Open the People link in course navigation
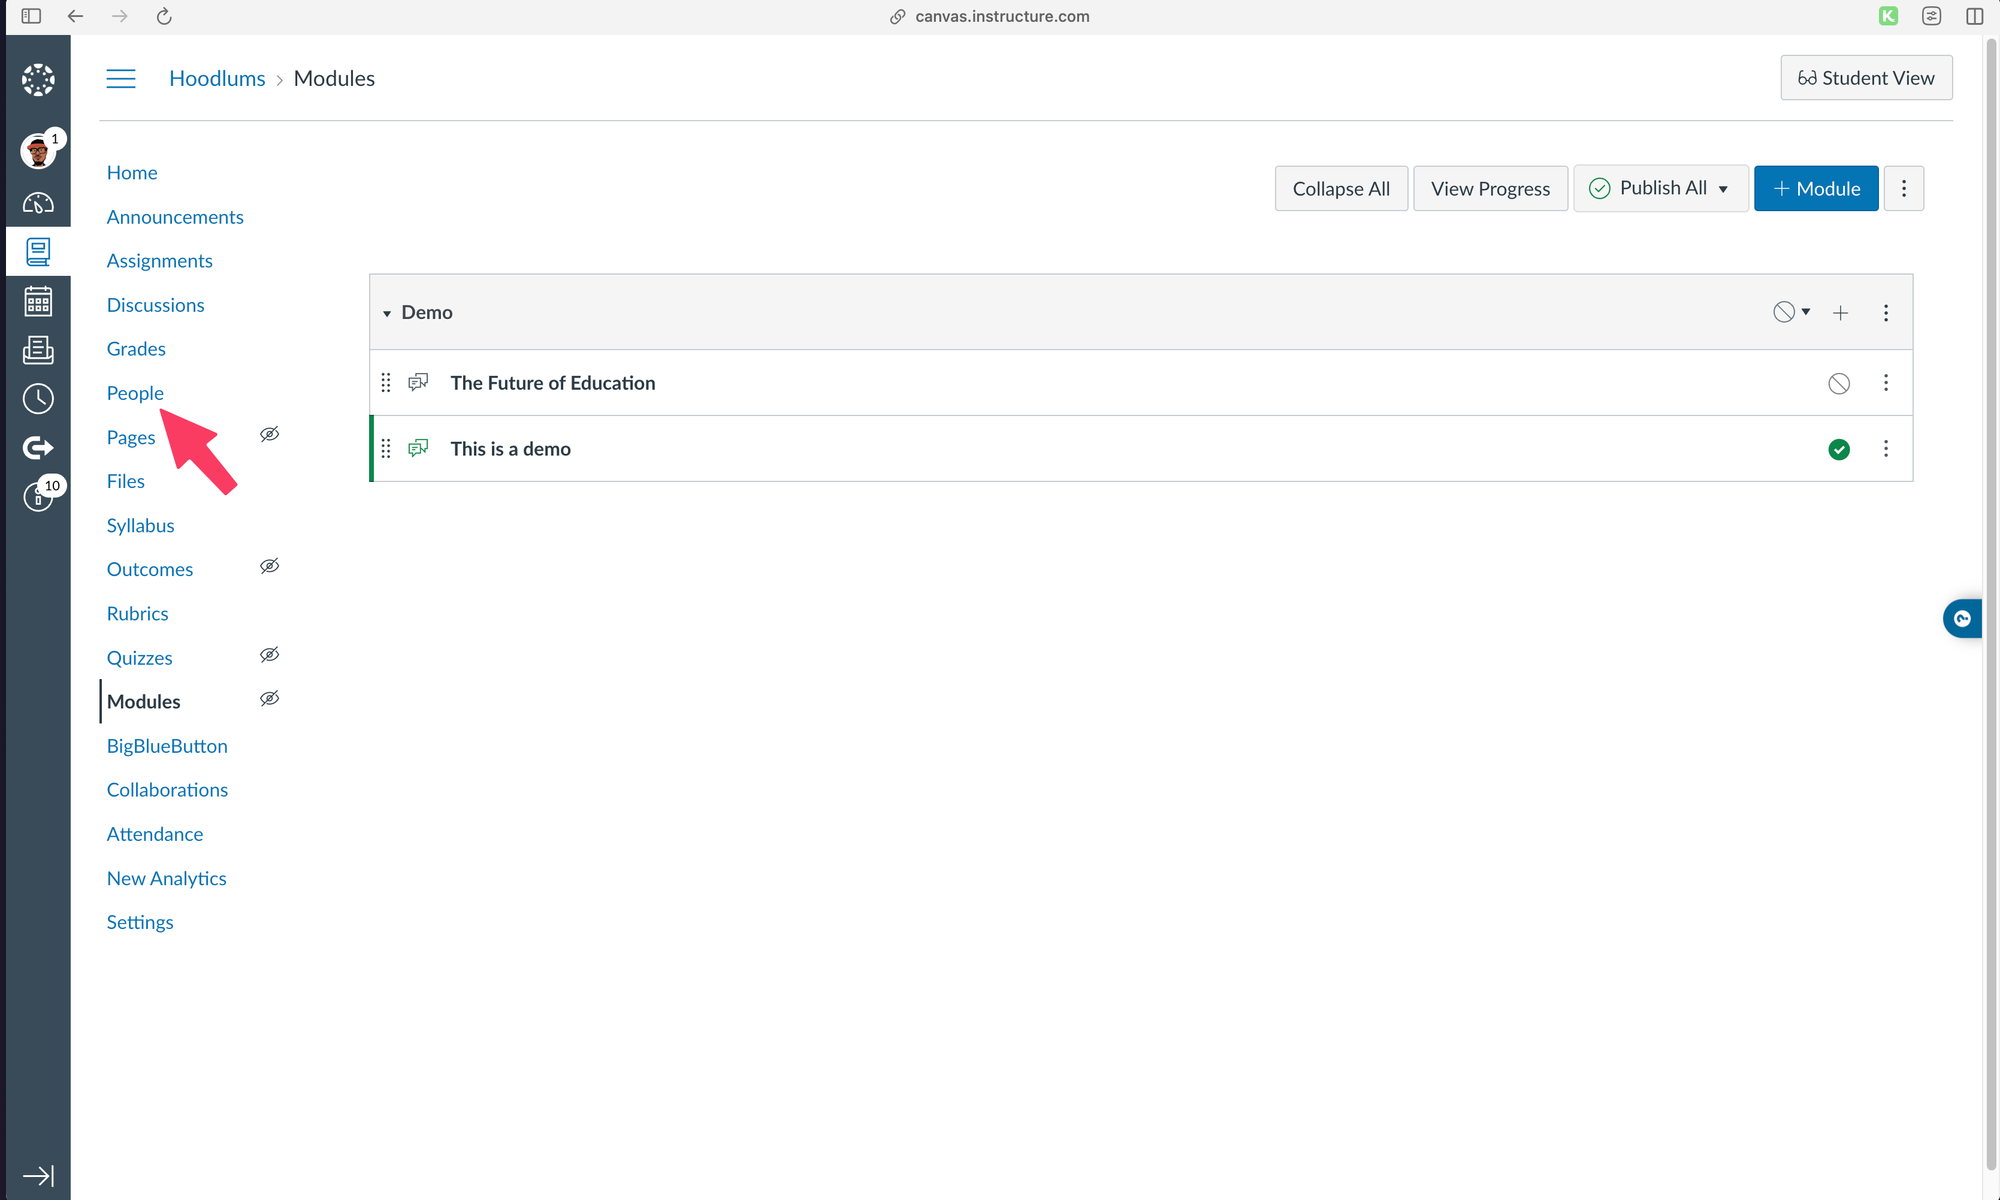2000x1200 pixels. click(x=135, y=393)
